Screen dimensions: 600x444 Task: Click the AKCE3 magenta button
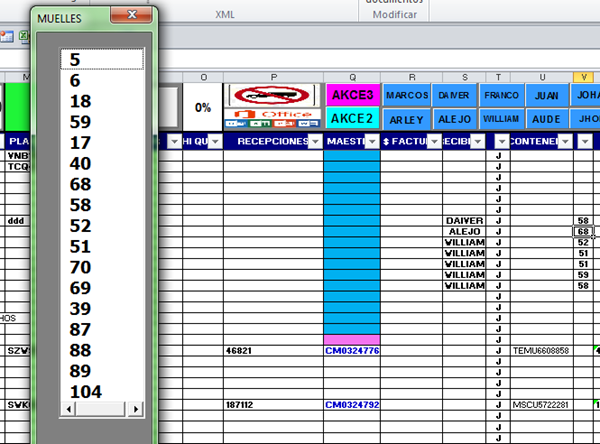[352, 95]
